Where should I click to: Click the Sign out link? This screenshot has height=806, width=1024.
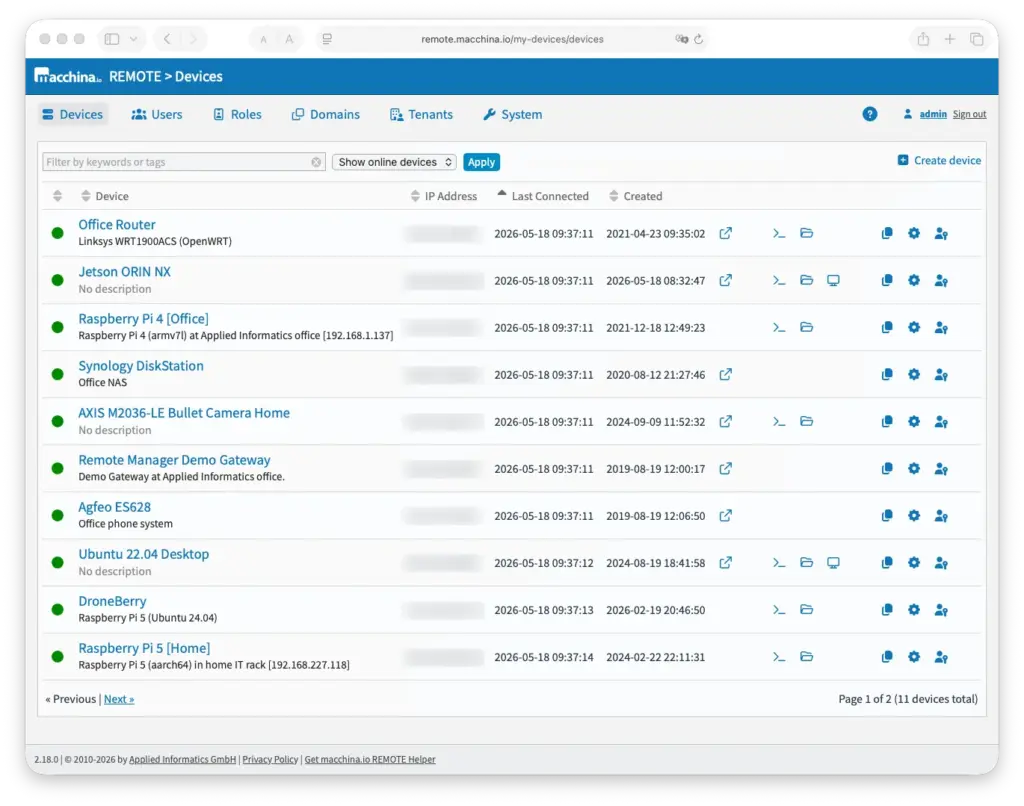(969, 114)
